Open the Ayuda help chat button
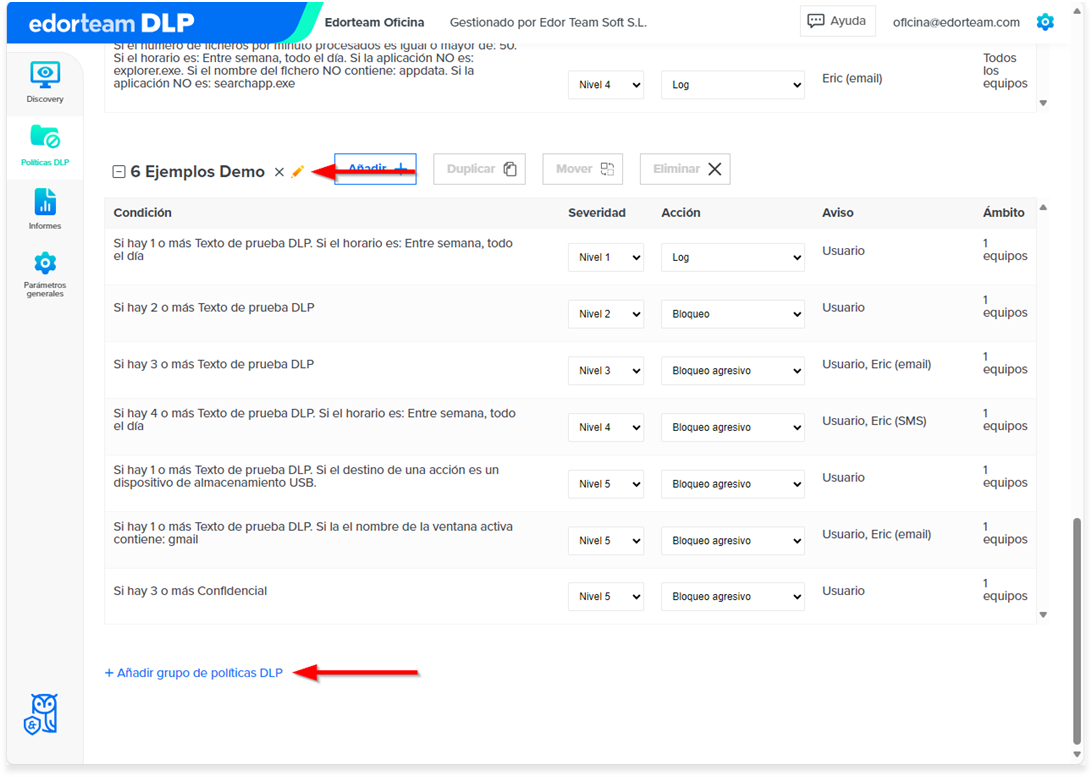Viewport: 1092px width, 777px height. (837, 21)
